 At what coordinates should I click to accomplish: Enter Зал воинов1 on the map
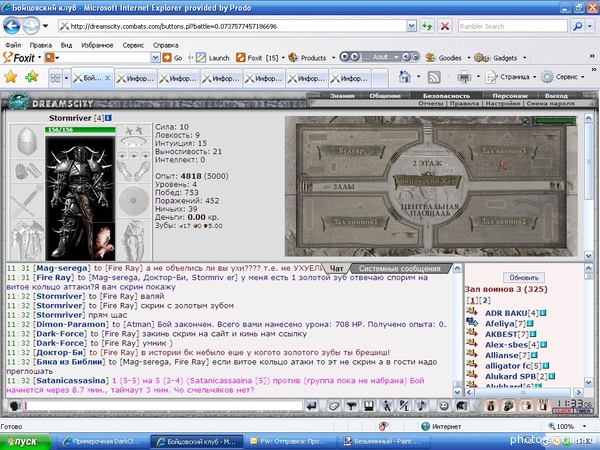[355, 222]
